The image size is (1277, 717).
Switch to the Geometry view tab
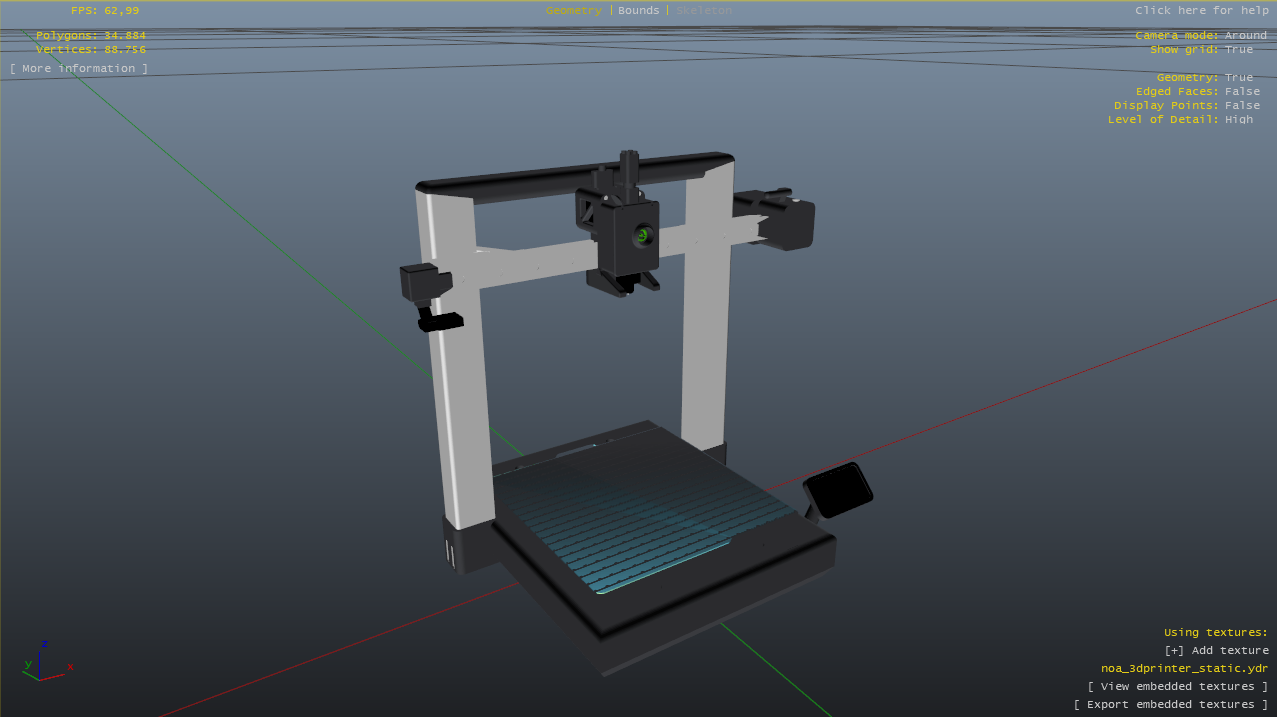click(574, 10)
